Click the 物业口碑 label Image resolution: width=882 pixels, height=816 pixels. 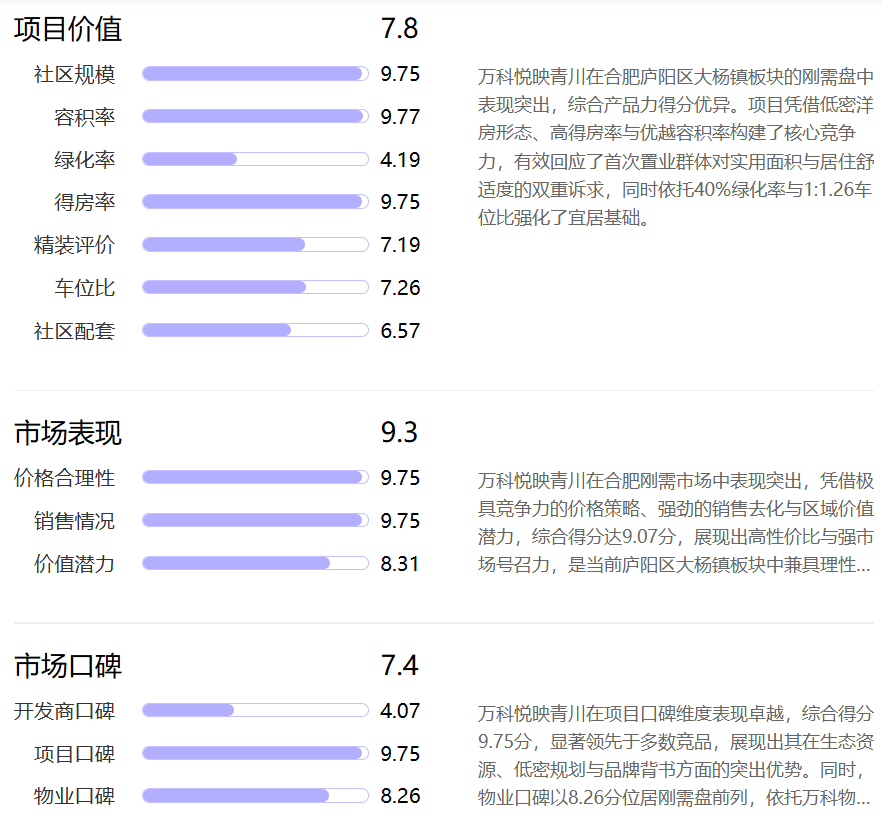(x=74, y=796)
